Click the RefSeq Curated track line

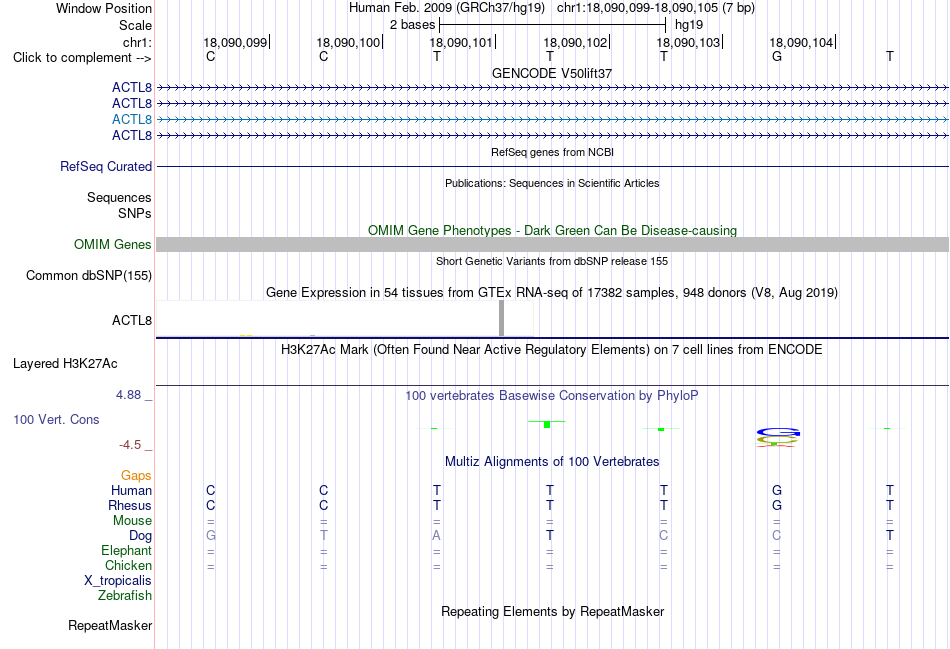[x=552, y=167]
